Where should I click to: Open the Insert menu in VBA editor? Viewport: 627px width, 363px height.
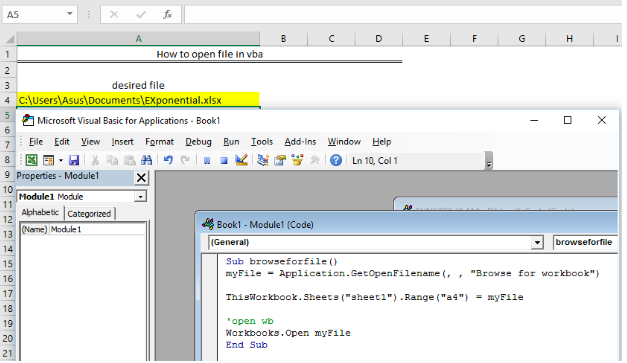point(122,142)
